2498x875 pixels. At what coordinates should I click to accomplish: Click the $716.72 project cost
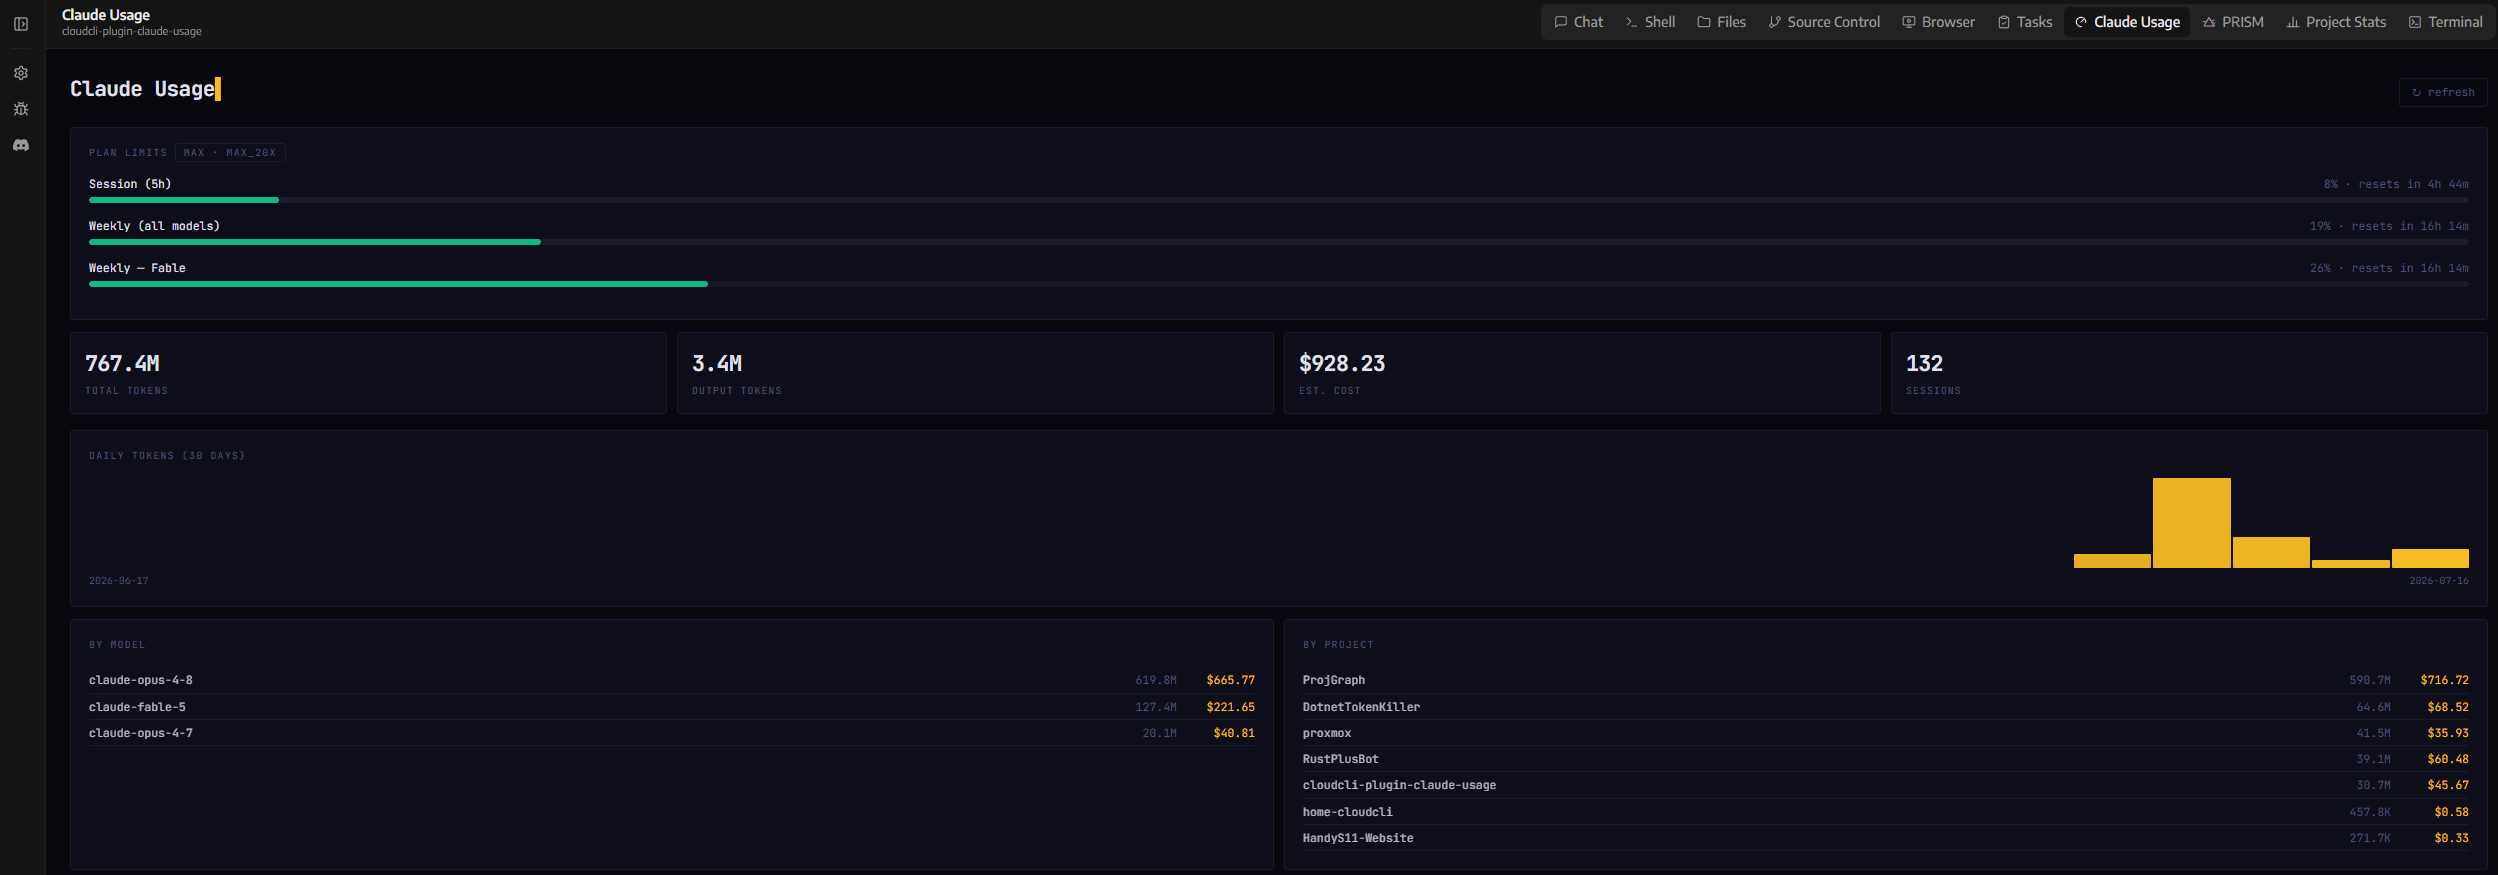coord(2444,680)
